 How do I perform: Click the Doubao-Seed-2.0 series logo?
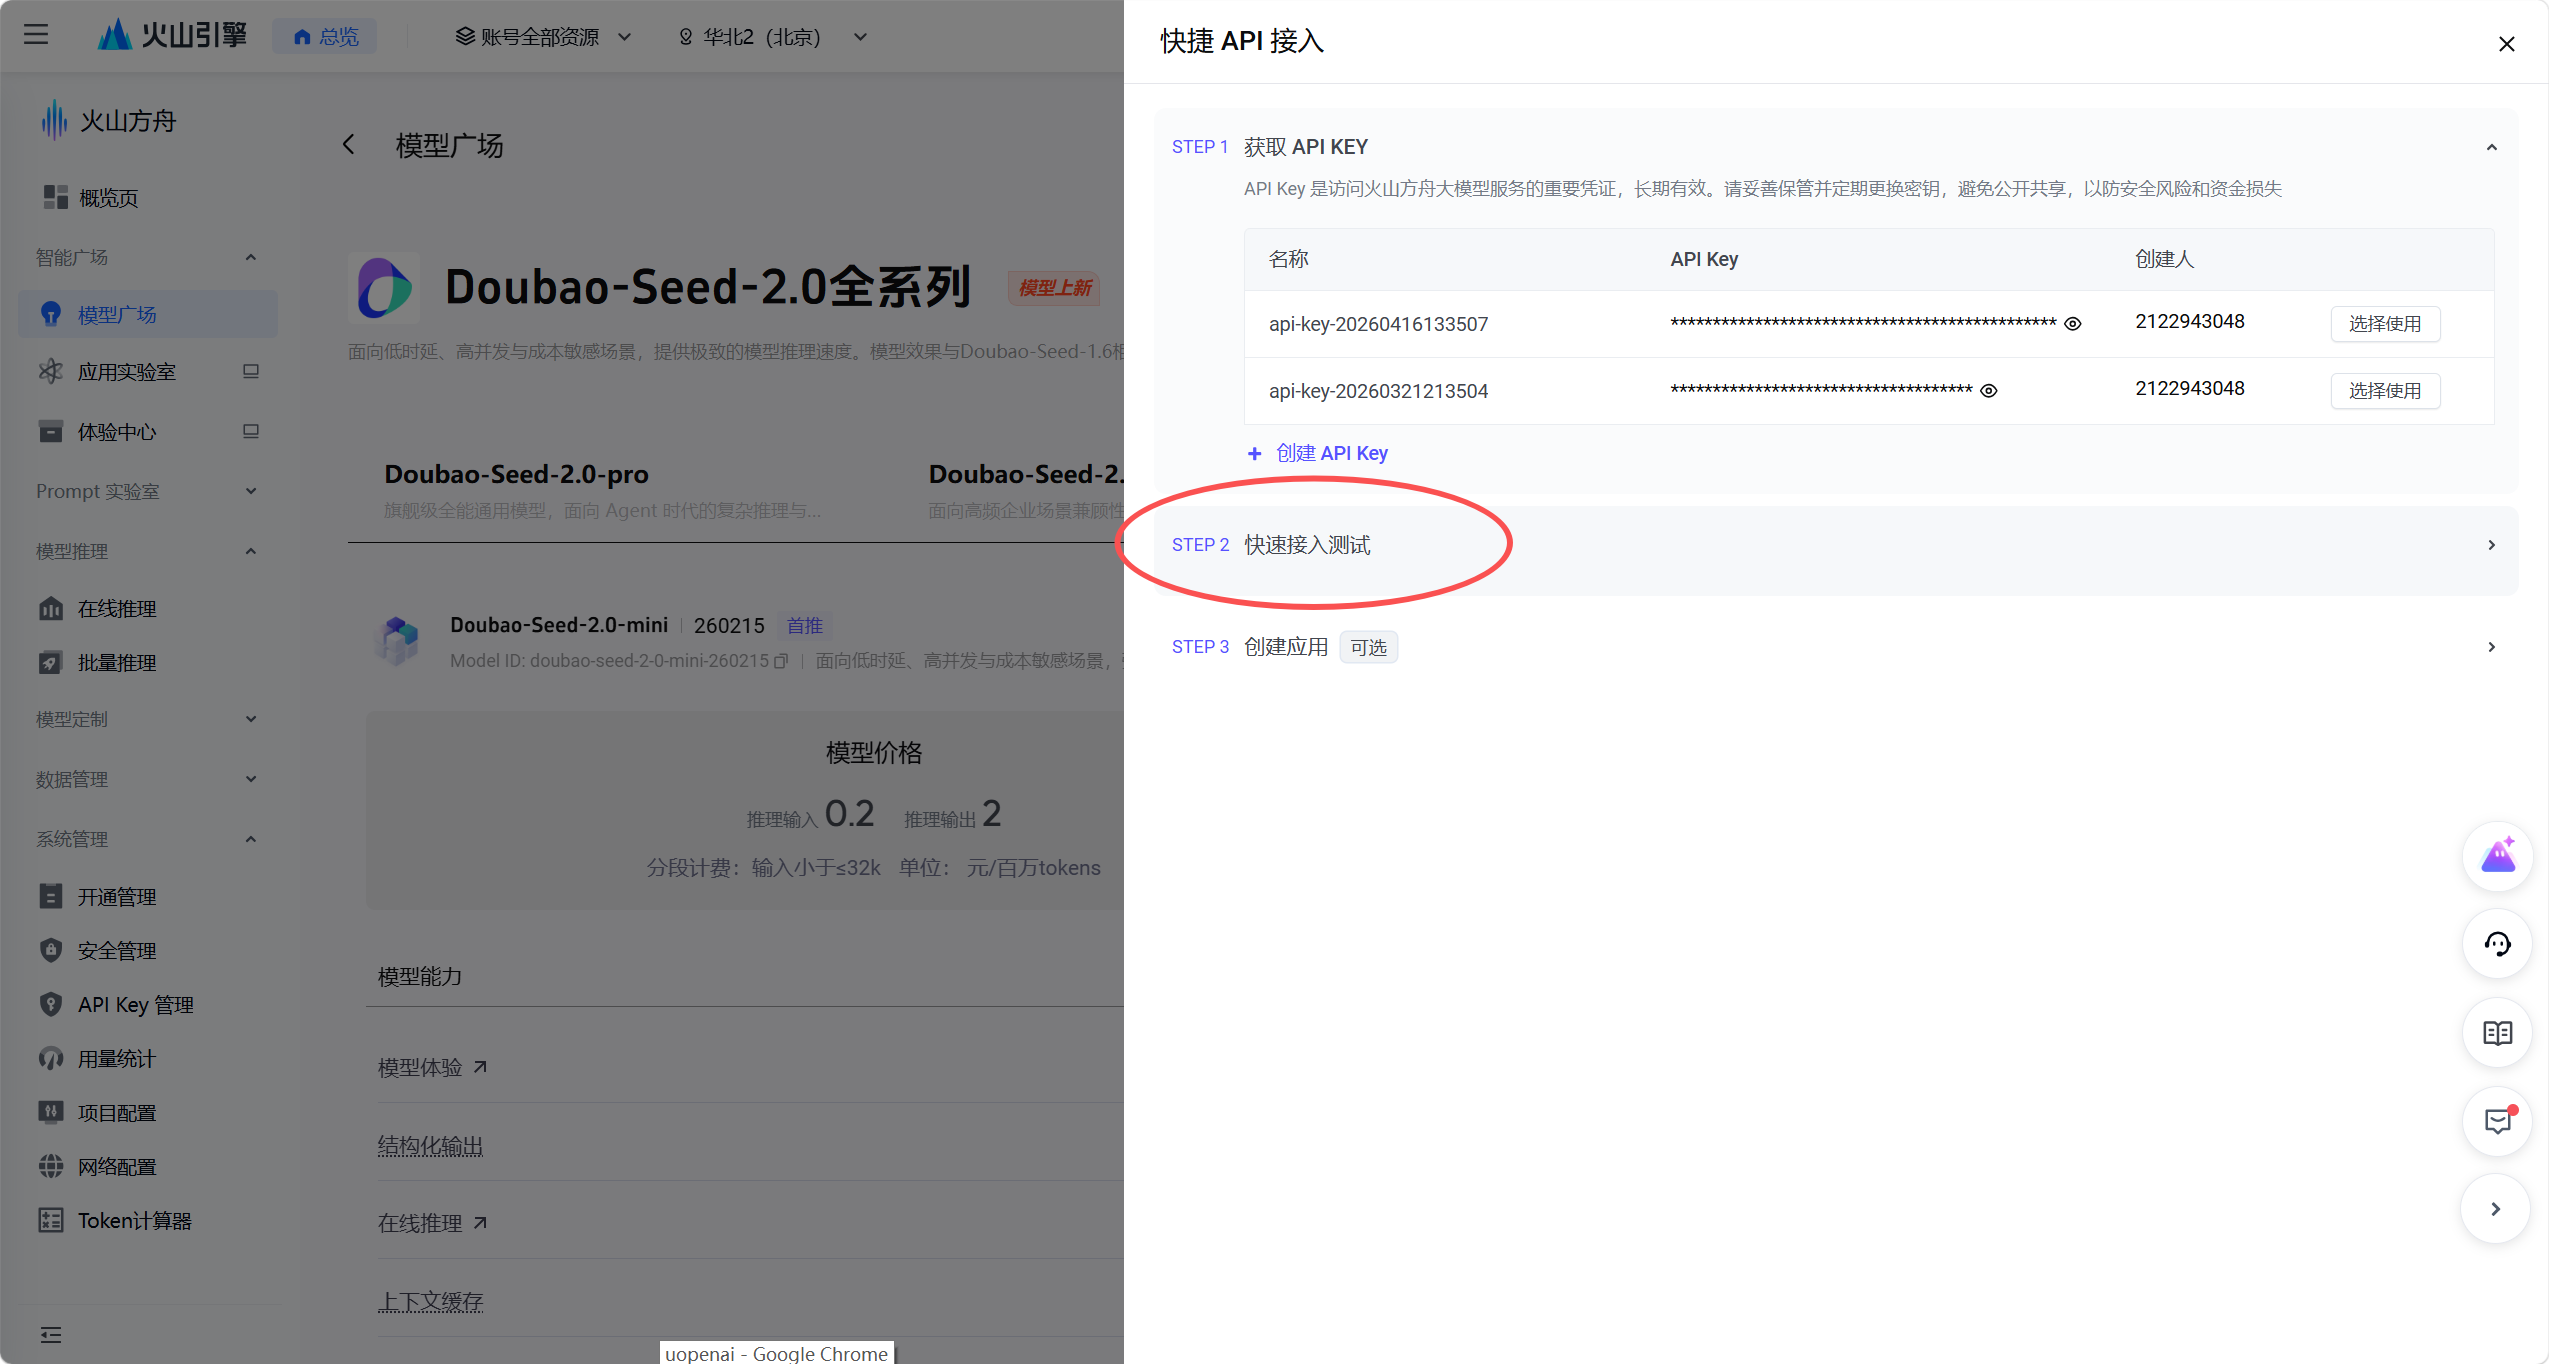[x=384, y=288]
